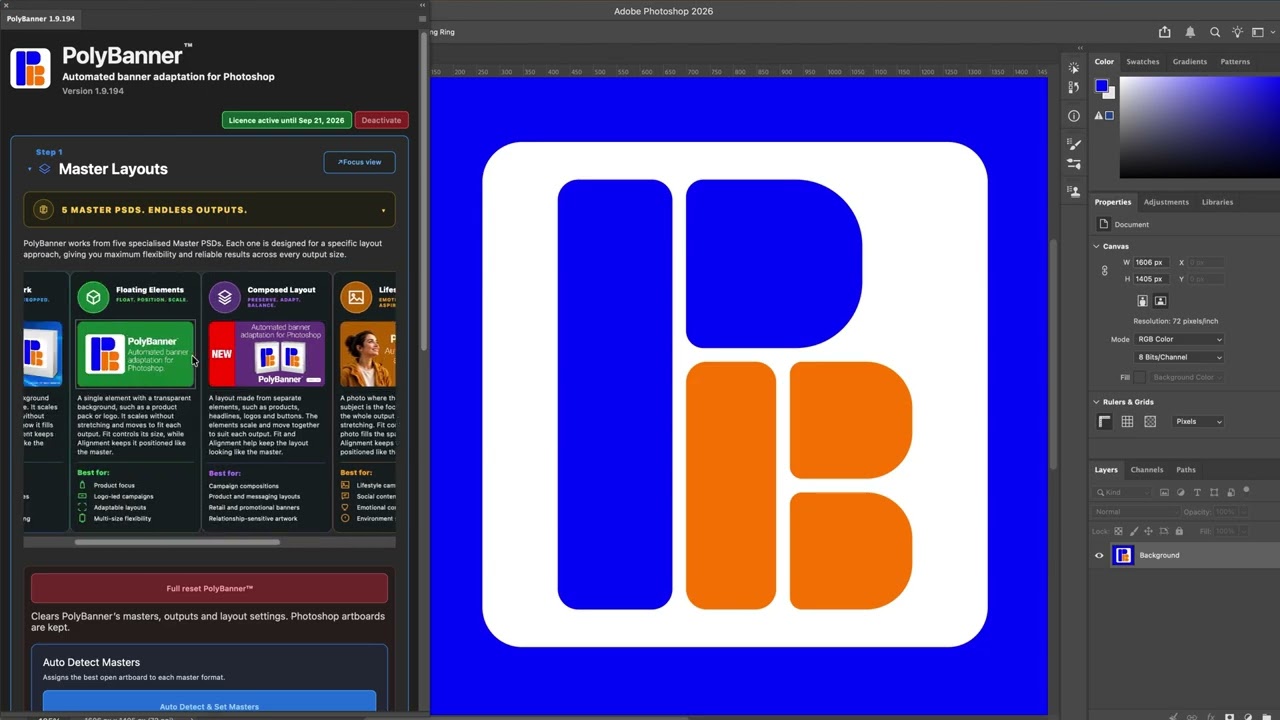Image resolution: width=1280 pixels, height=720 pixels.
Task: Click Auto Detect & Set Masters button
Action: 209,702
